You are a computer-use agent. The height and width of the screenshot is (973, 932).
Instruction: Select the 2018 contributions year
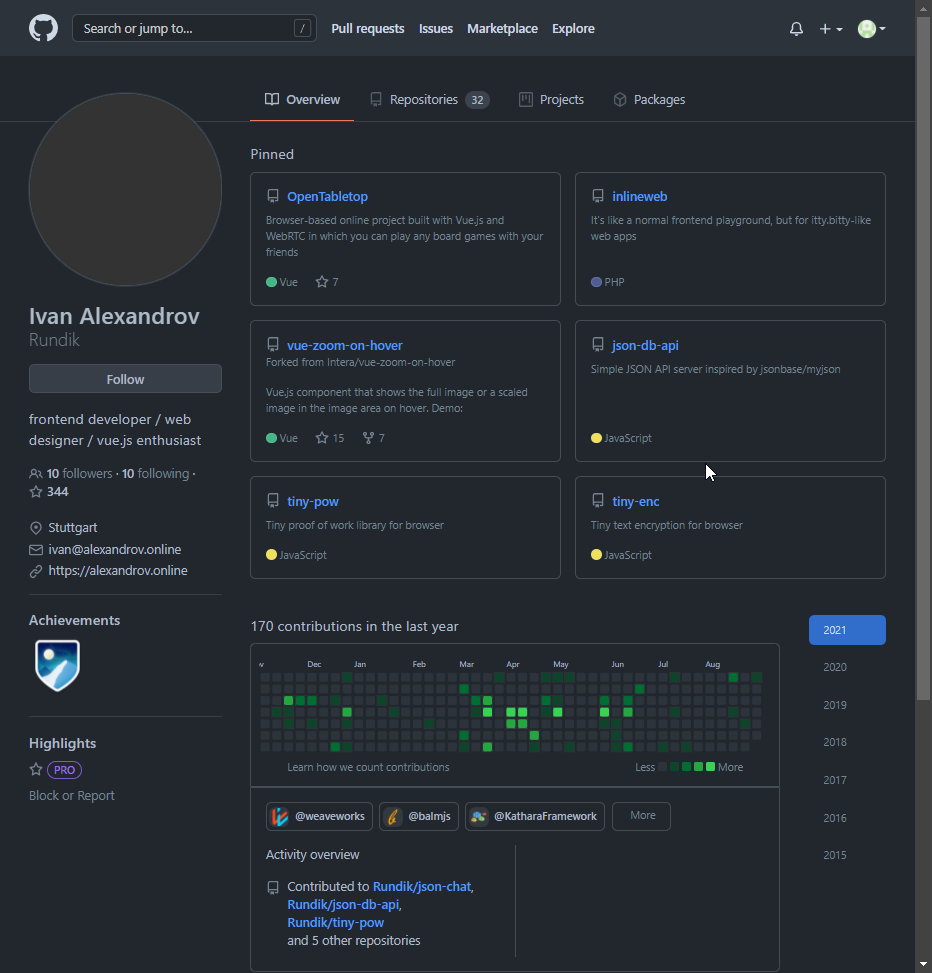[835, 742]
